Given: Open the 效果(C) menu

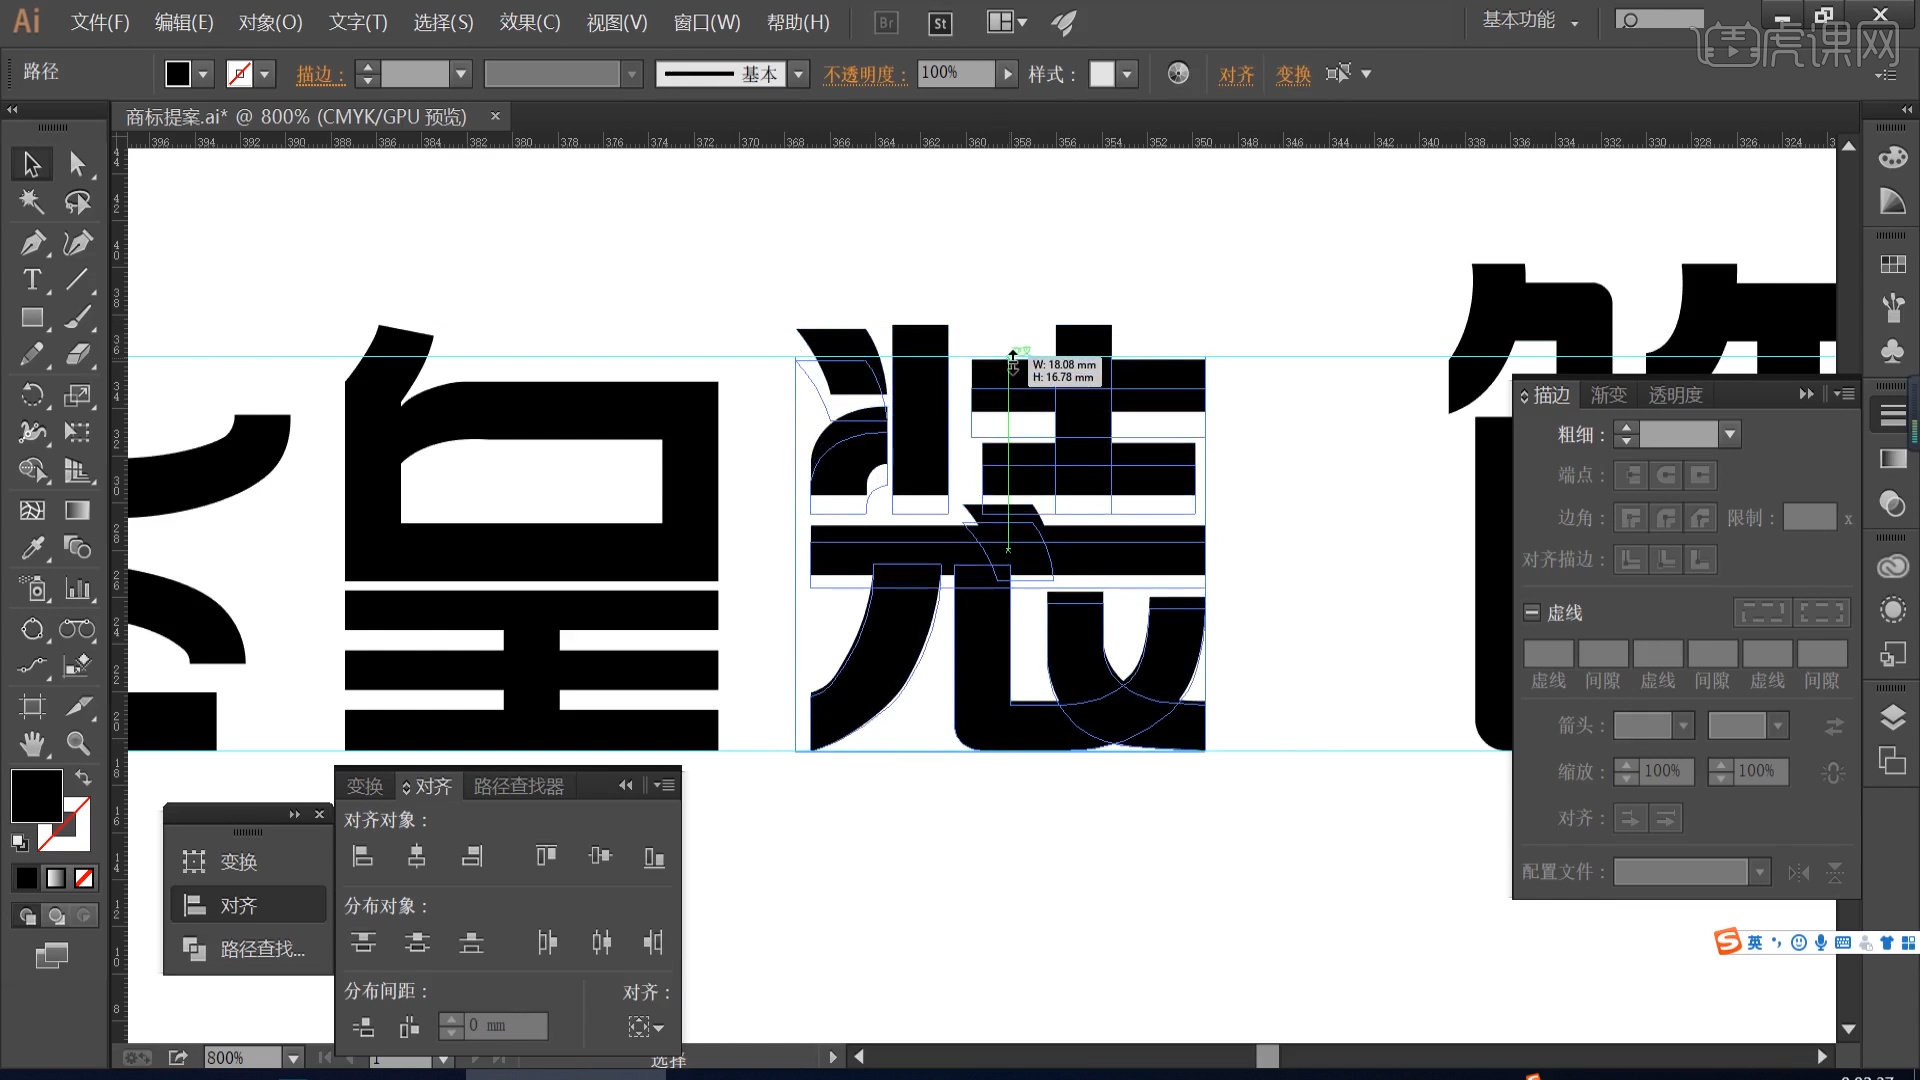Looking at the screenshot, I should click(x=529, y=22).
